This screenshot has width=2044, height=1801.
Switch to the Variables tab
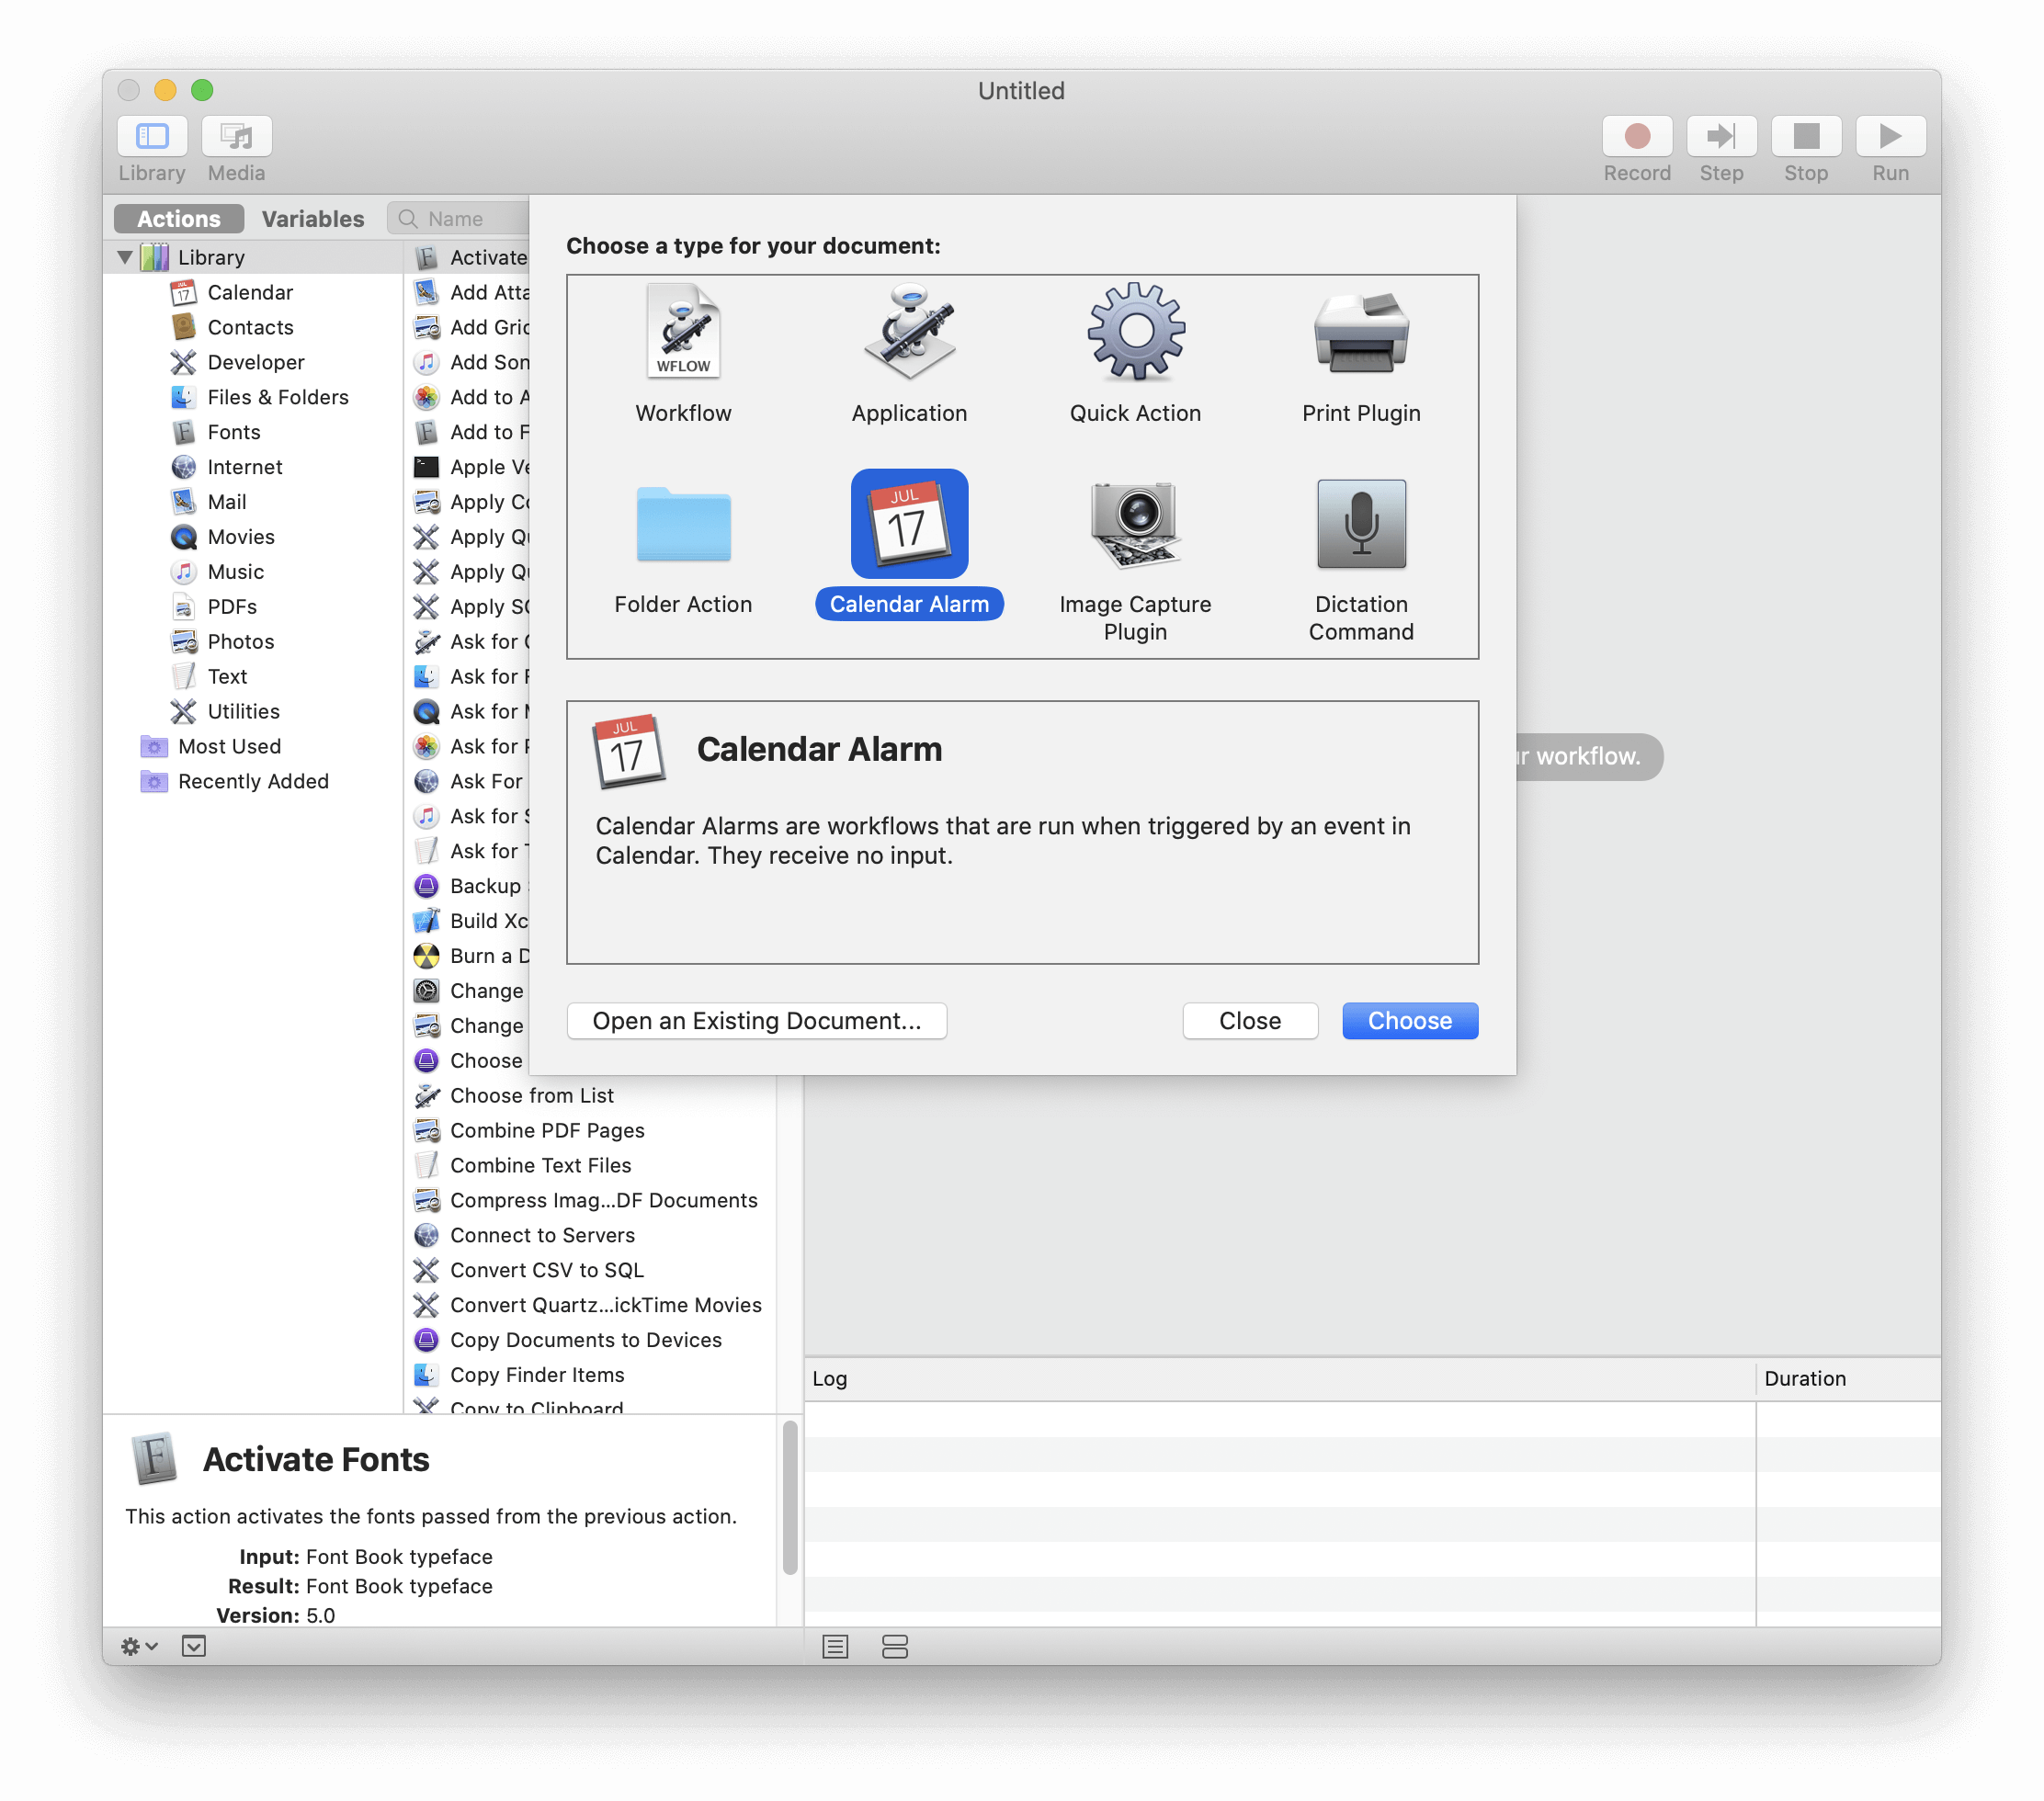tap(312, 218)
